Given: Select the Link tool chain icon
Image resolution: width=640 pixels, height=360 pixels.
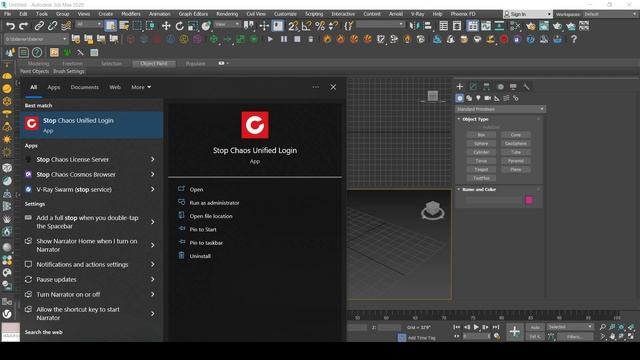Looking at the screenshot, I should (39, 26).
